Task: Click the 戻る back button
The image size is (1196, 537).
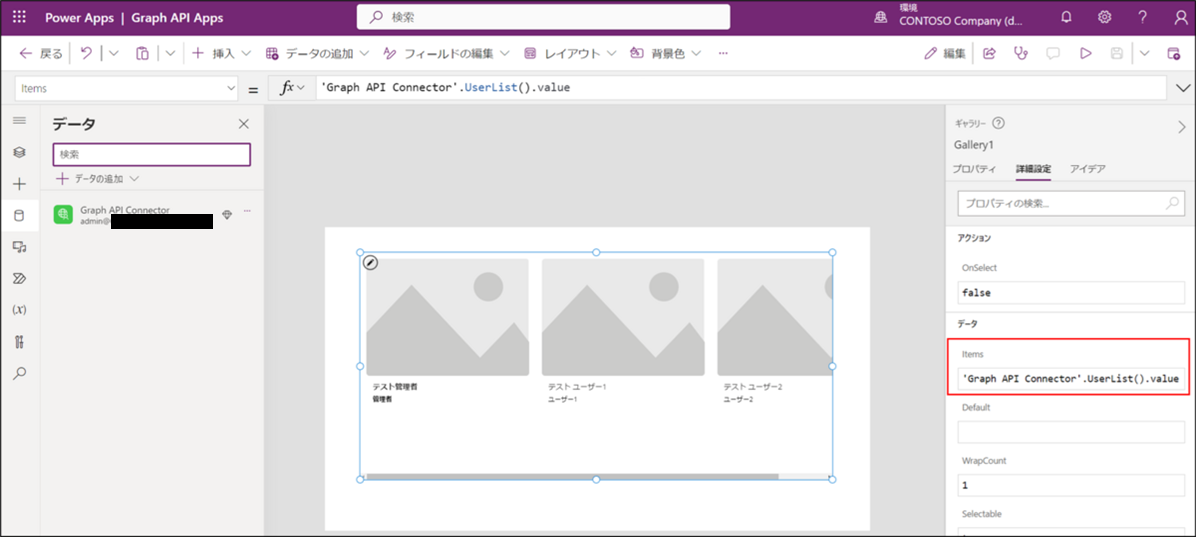Action: [42, 53]
